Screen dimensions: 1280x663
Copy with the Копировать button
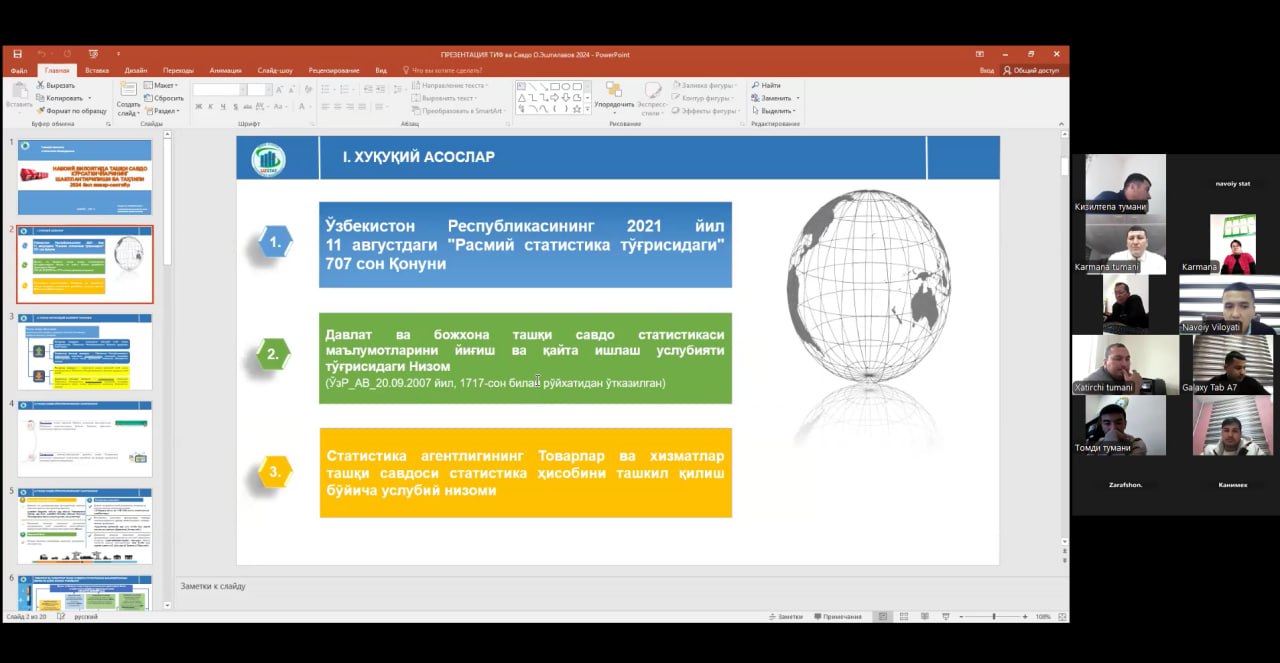60,98
